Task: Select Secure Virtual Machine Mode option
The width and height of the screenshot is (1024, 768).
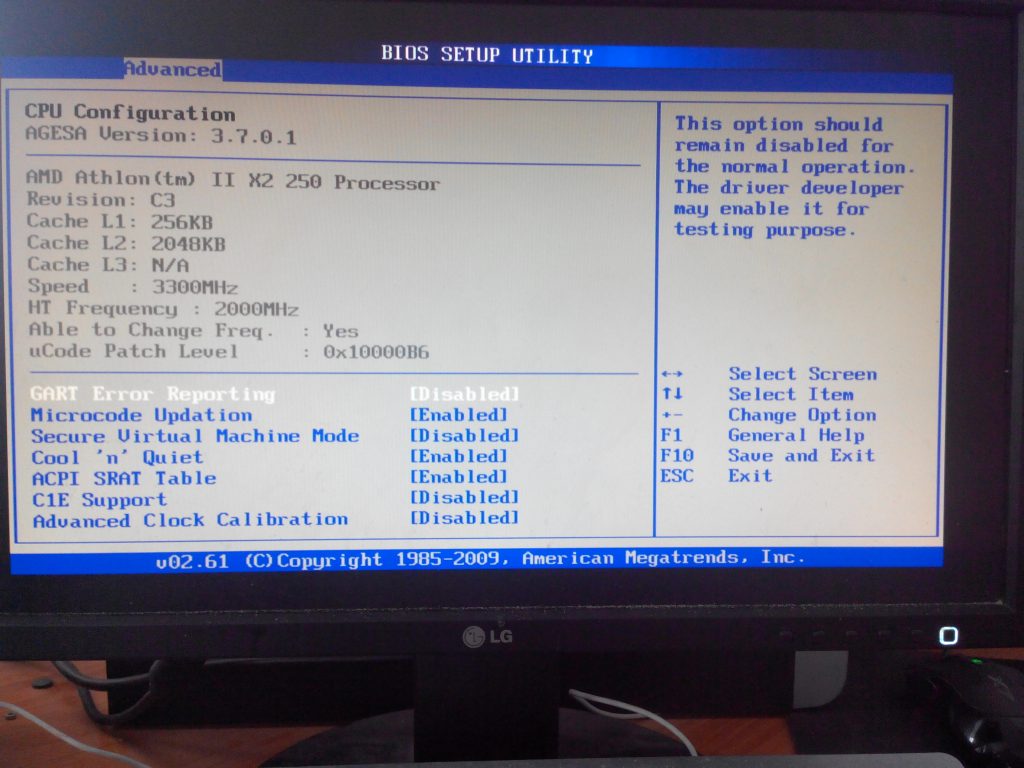Action: [195, 436]
